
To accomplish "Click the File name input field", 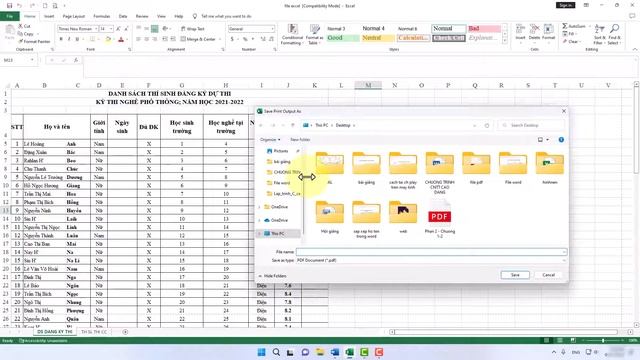I will point(431,252).
